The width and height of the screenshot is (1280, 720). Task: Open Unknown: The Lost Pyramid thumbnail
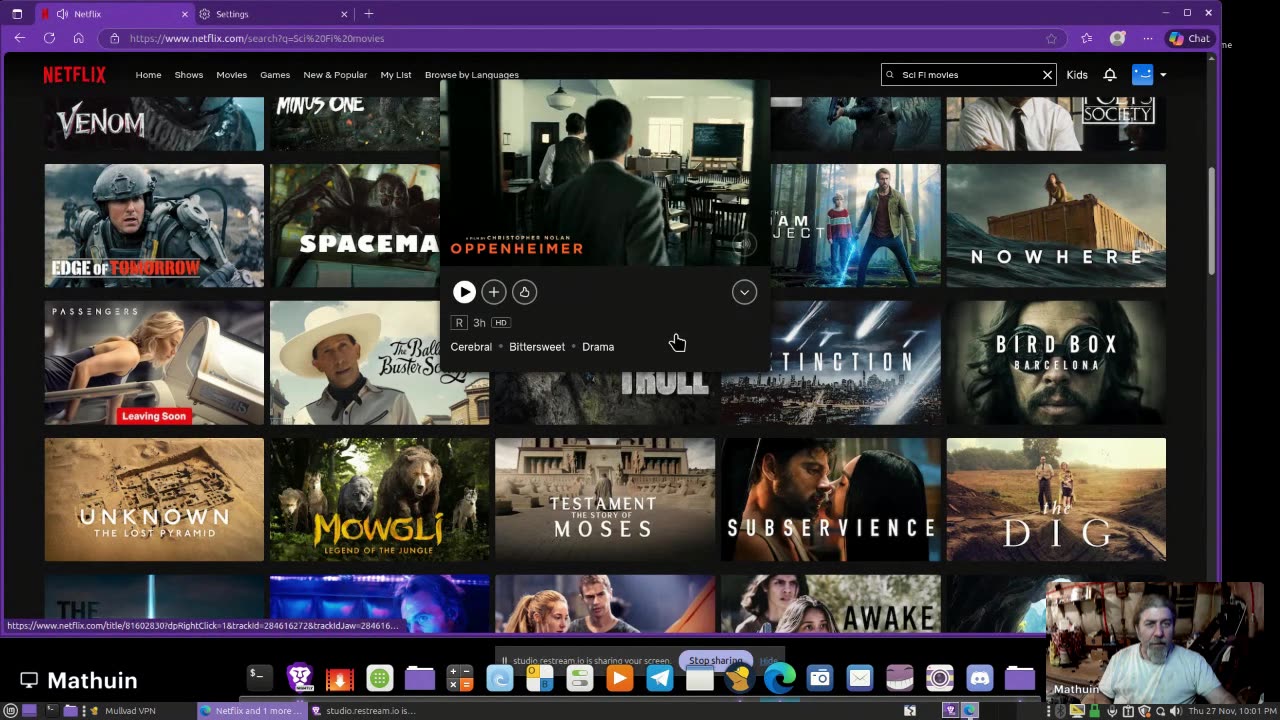[x=154, y=500]
